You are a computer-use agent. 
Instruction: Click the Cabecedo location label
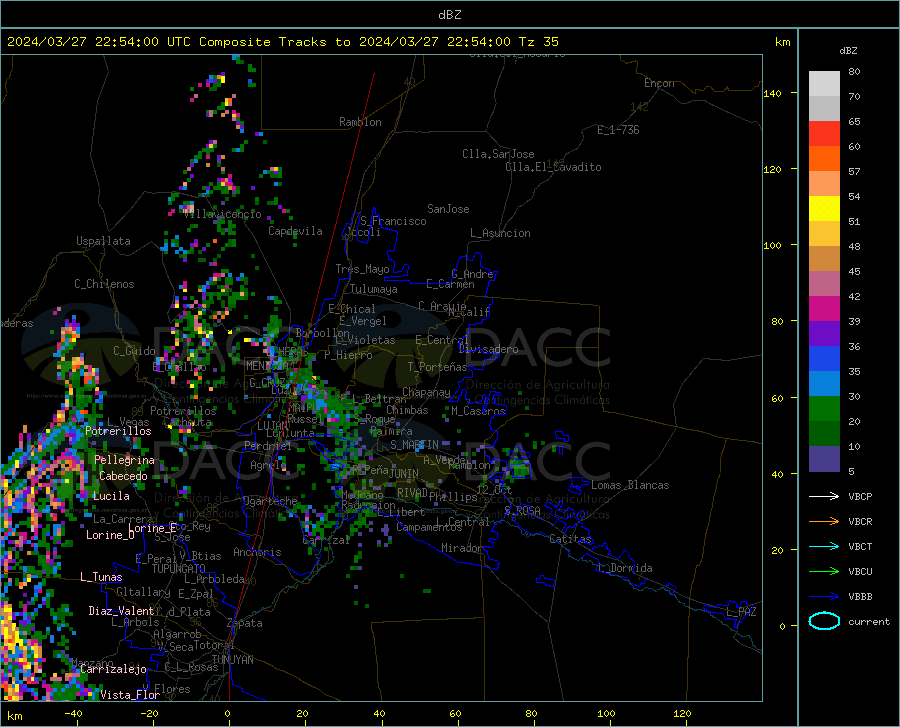[x=123, y=476]
